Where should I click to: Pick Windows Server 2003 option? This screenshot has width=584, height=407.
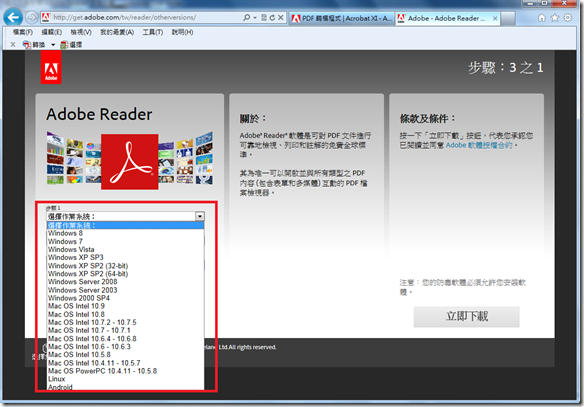(x=126, y=290)
